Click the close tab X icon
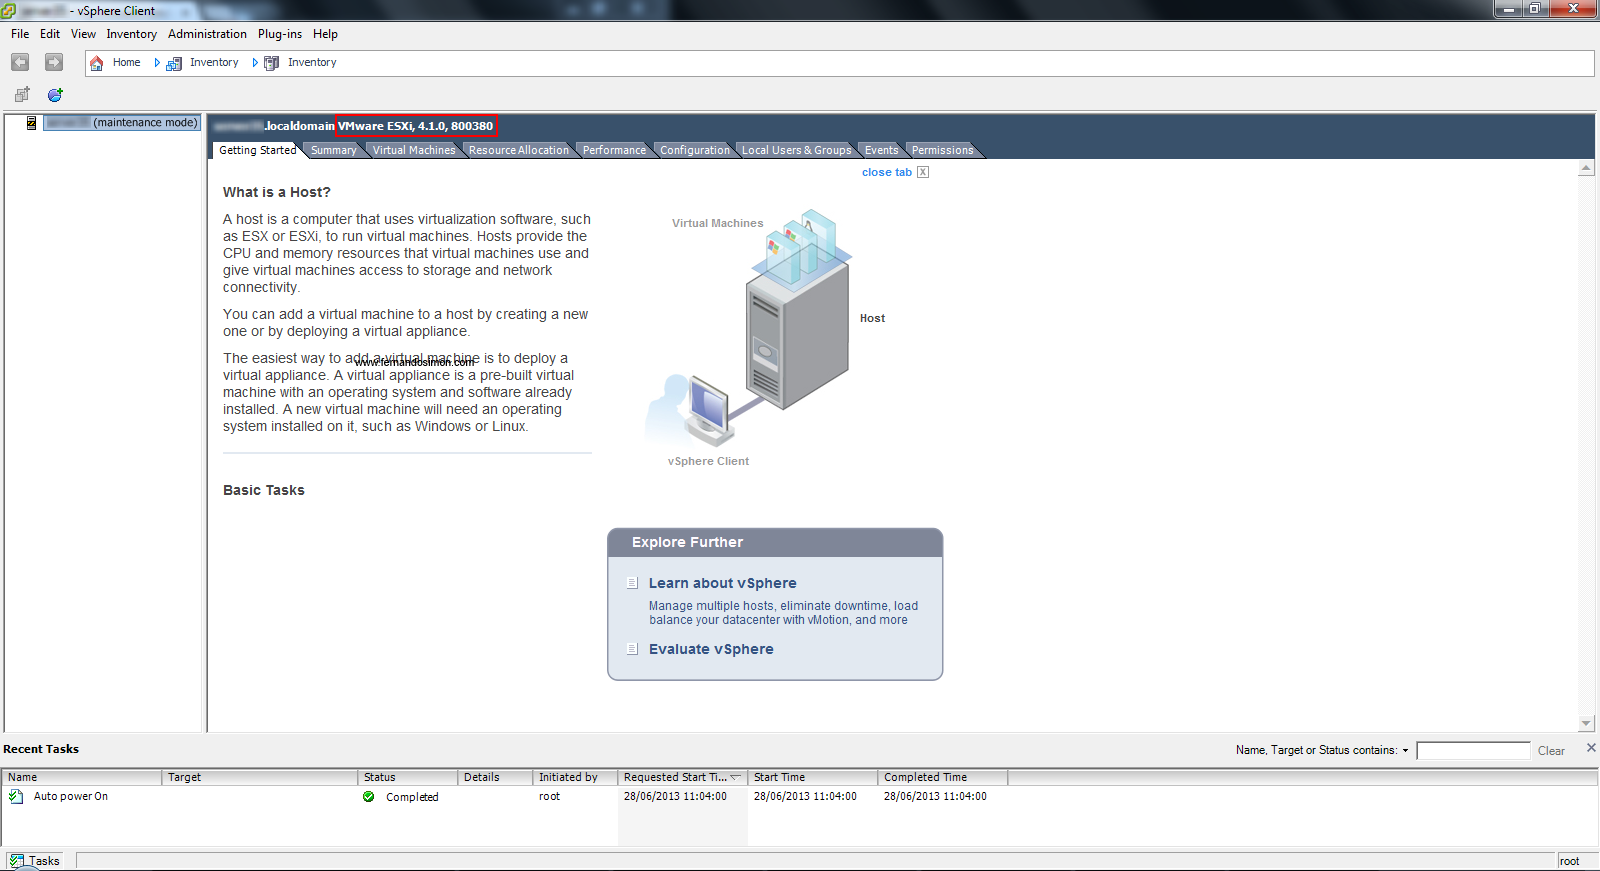The height and width of the screenshot is (871, 1600). pyautogui.click(x=923, y=172)
